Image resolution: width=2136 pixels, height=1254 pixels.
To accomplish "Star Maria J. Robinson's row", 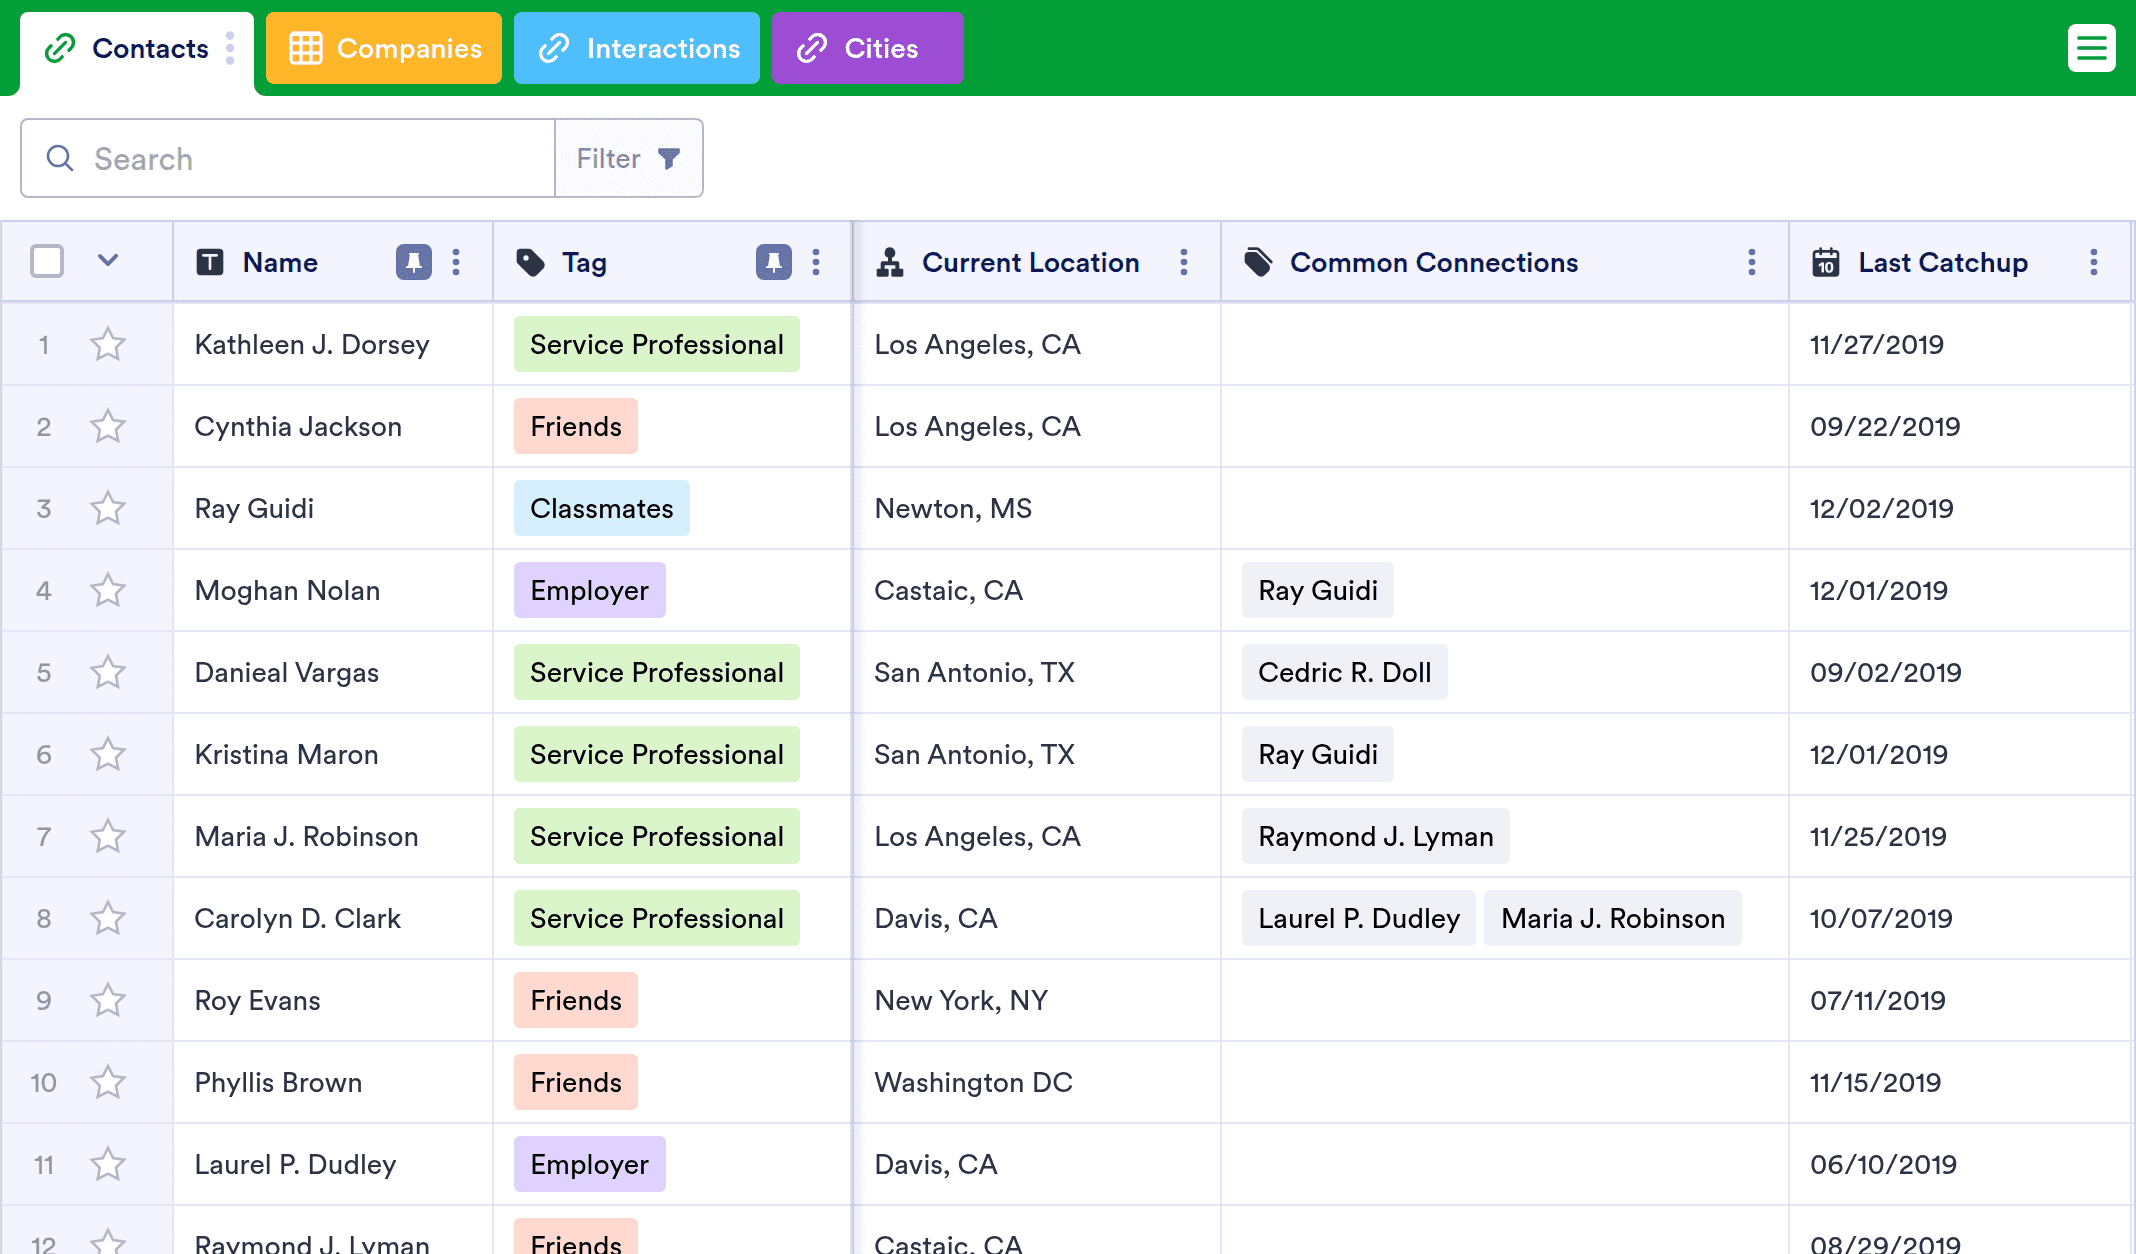I will (108, 837).
